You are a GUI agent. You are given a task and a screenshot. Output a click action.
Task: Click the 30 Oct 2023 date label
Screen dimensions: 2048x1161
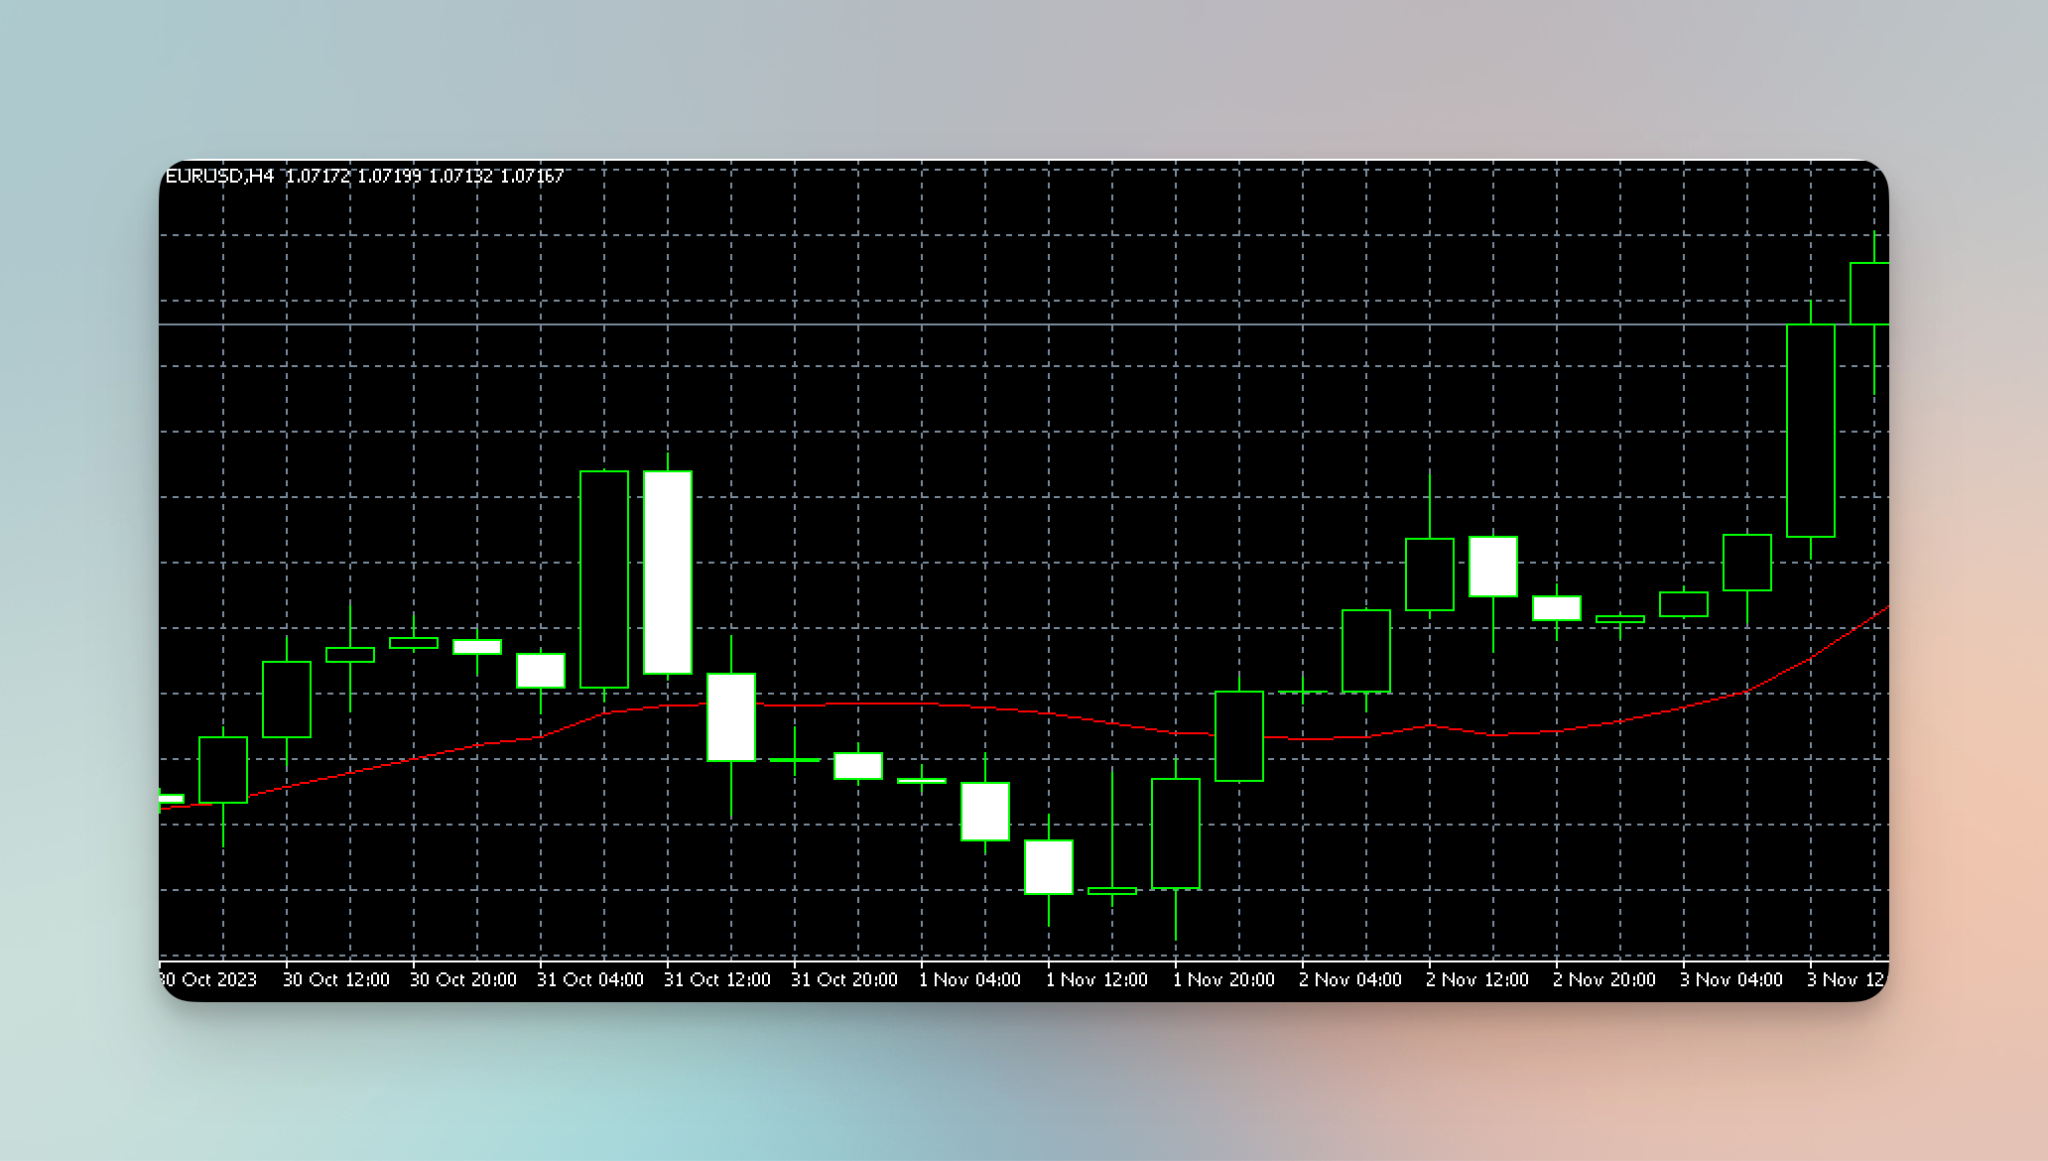210,980
